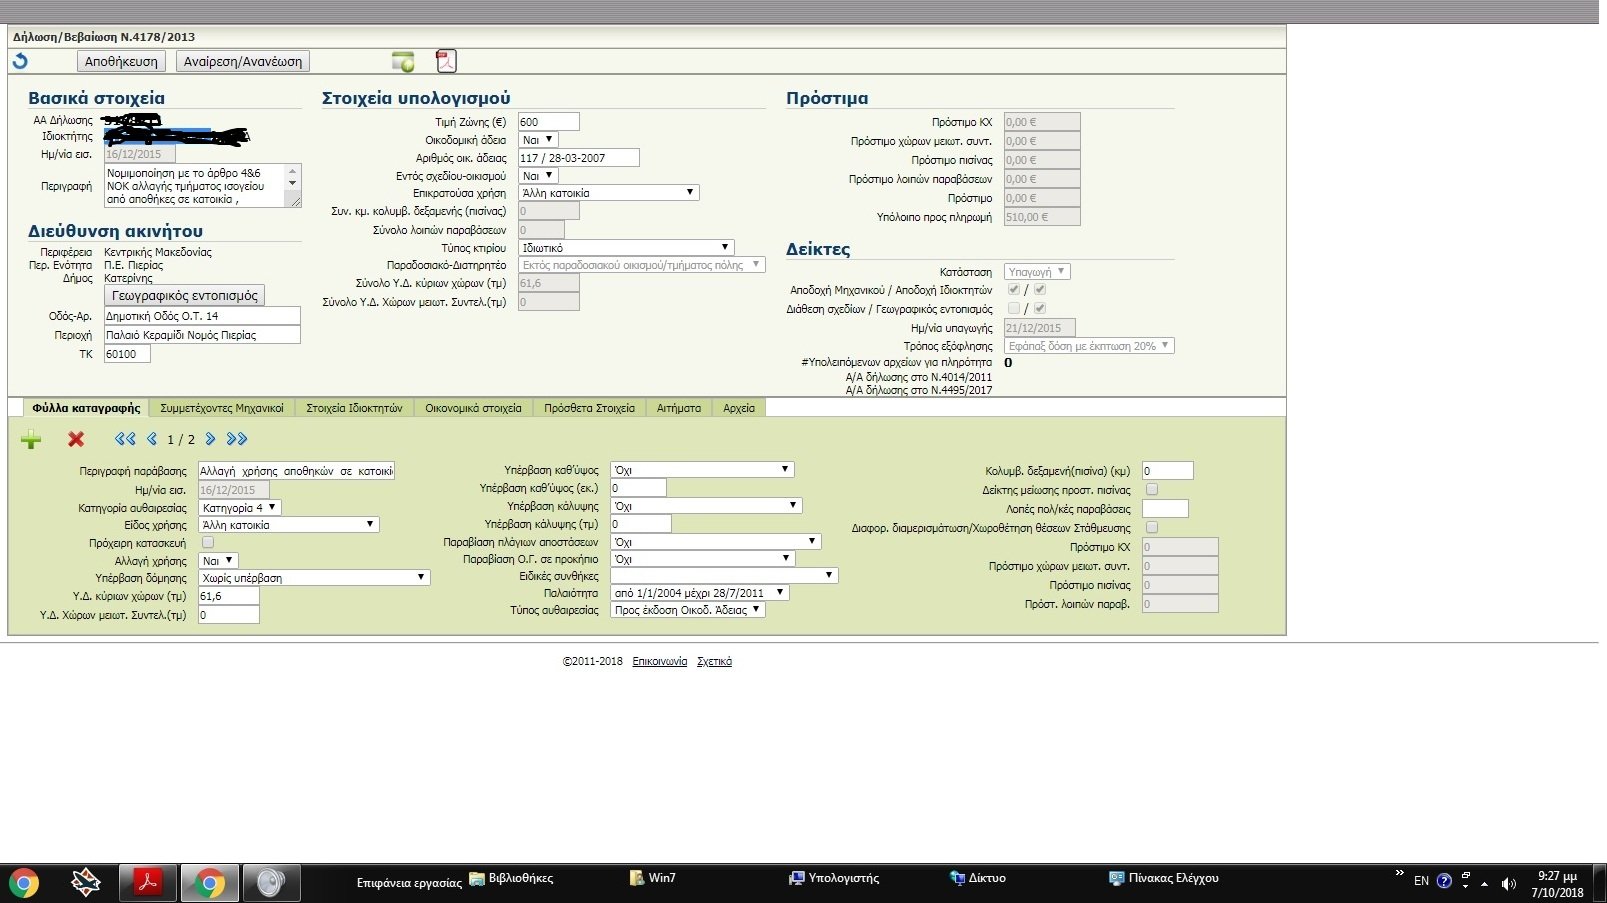The image size is (1607, 903).
Task: Add a new record sheet with green plus
Action: tap(31, 439)
